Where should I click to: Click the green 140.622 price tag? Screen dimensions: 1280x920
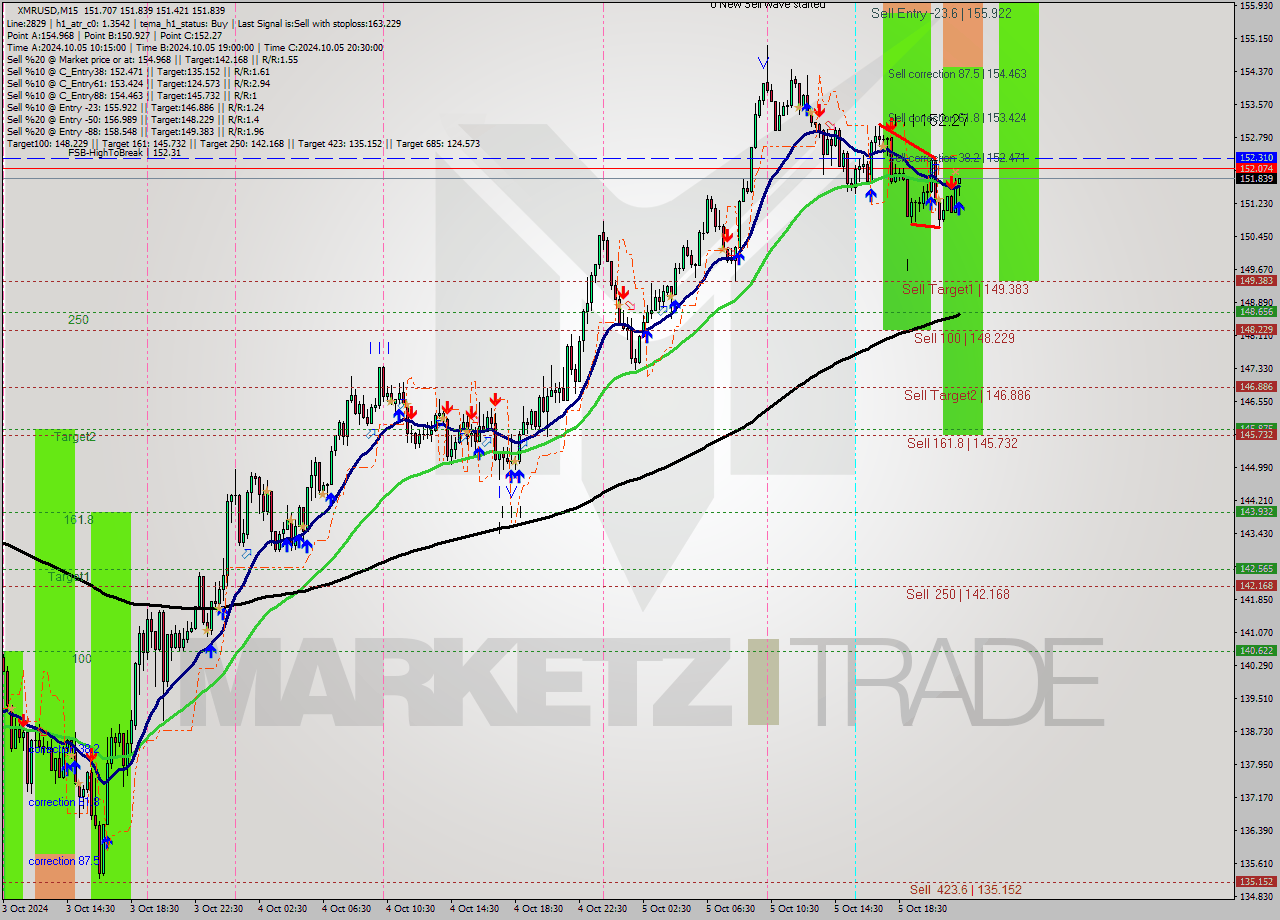1256,650
